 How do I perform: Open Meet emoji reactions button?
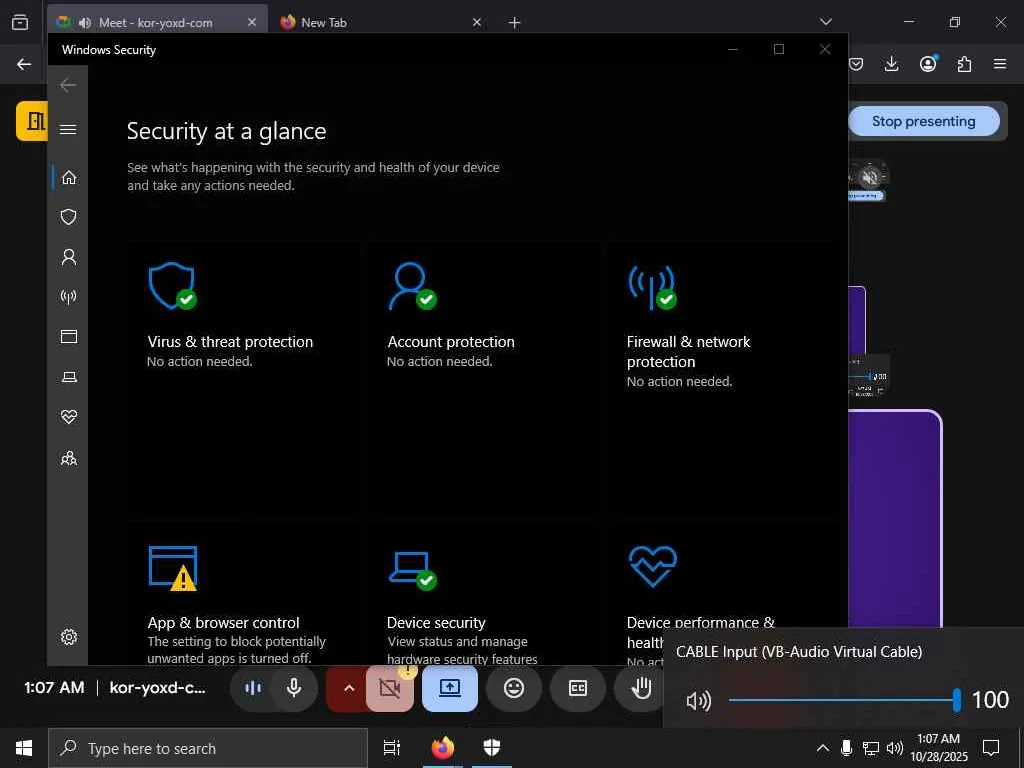pos(514,688)
